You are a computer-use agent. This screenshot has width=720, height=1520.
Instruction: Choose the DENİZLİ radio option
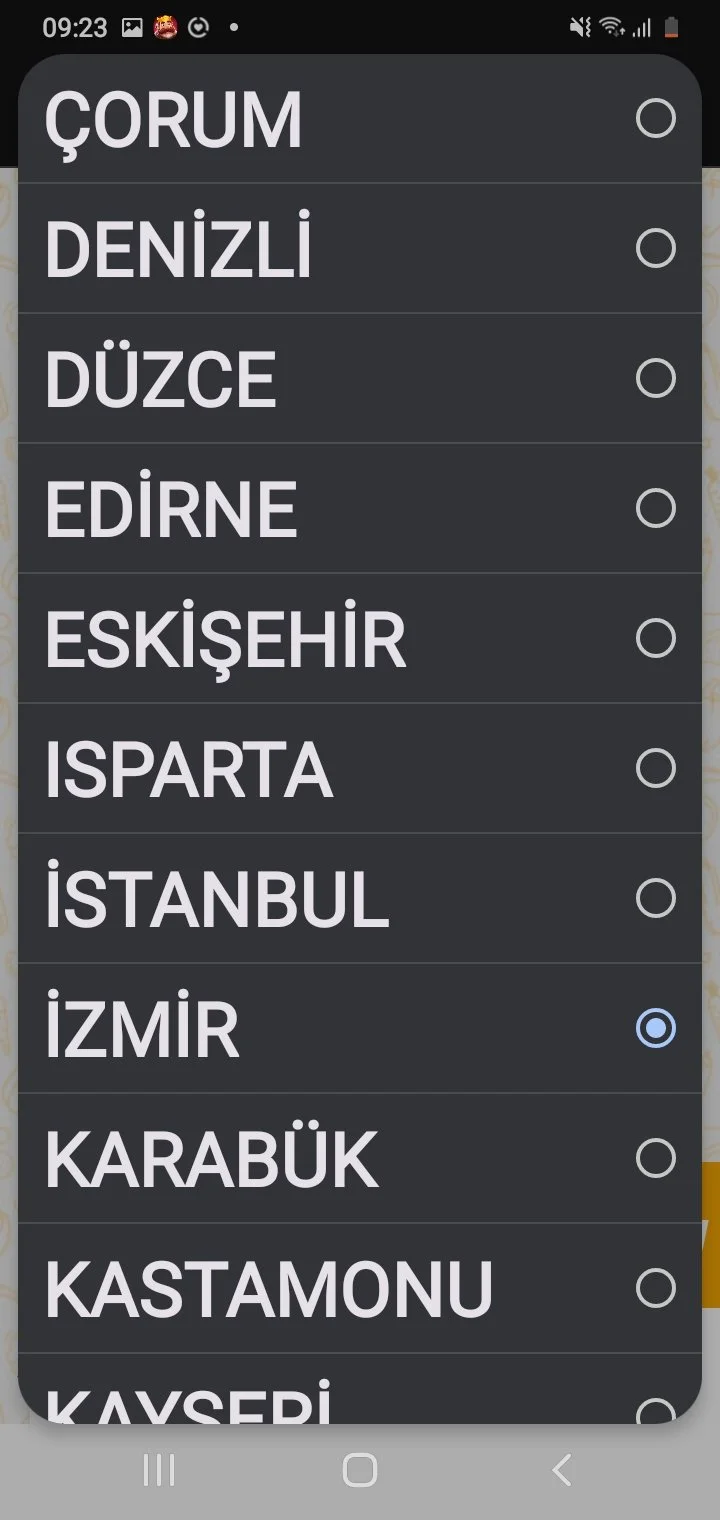[x=655, y=248]
